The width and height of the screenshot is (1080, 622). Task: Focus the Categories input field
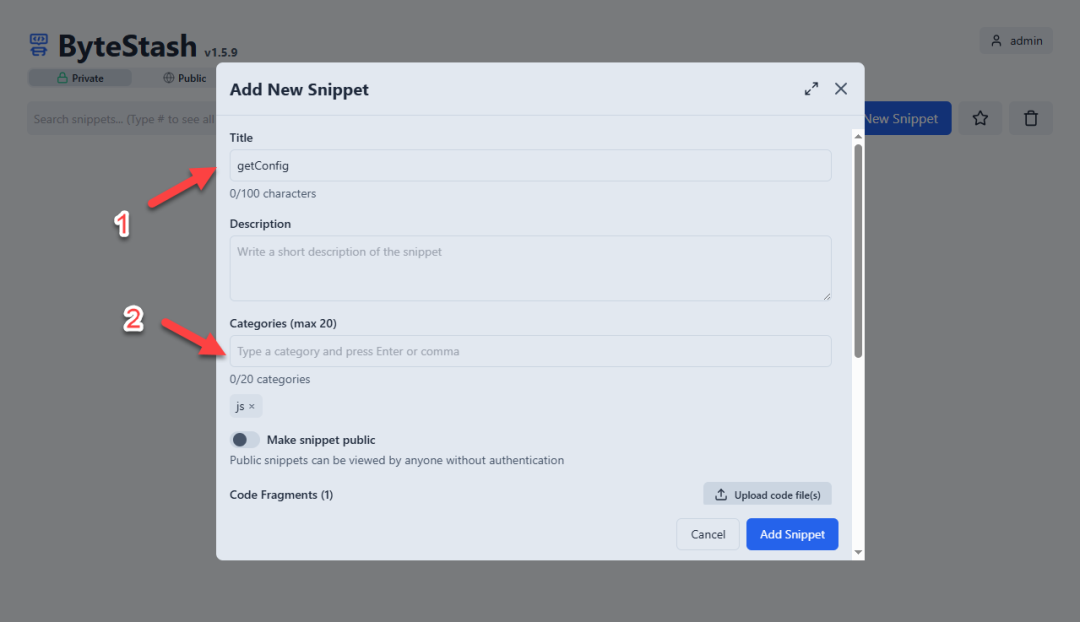[x=530, y=351]
